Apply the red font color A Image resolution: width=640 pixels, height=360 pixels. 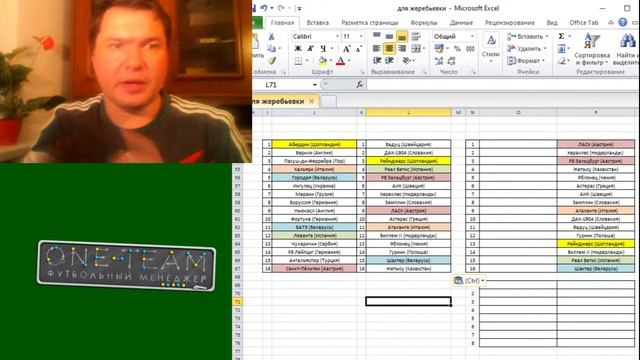click(340, 61)
